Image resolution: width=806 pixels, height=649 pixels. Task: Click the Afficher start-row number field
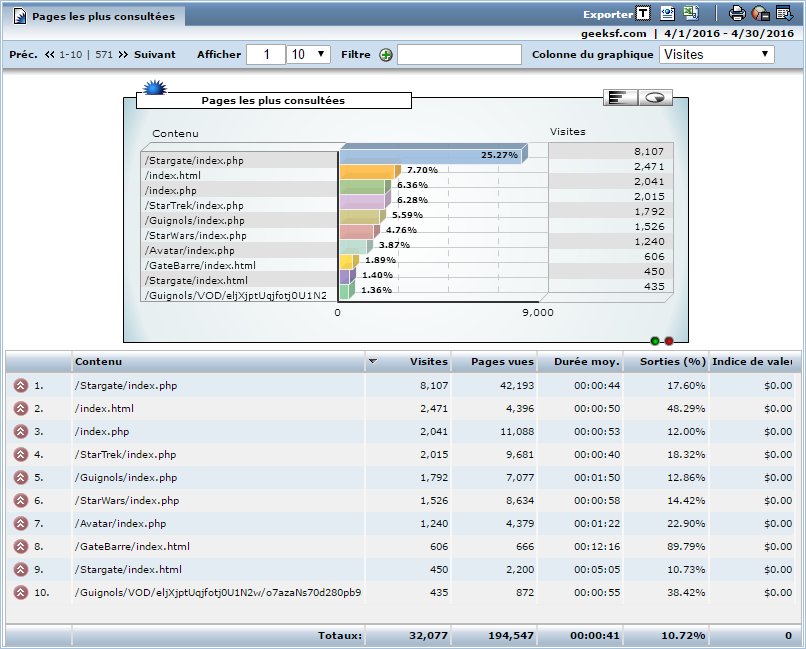pyautogui.click(x=266, y=54)
